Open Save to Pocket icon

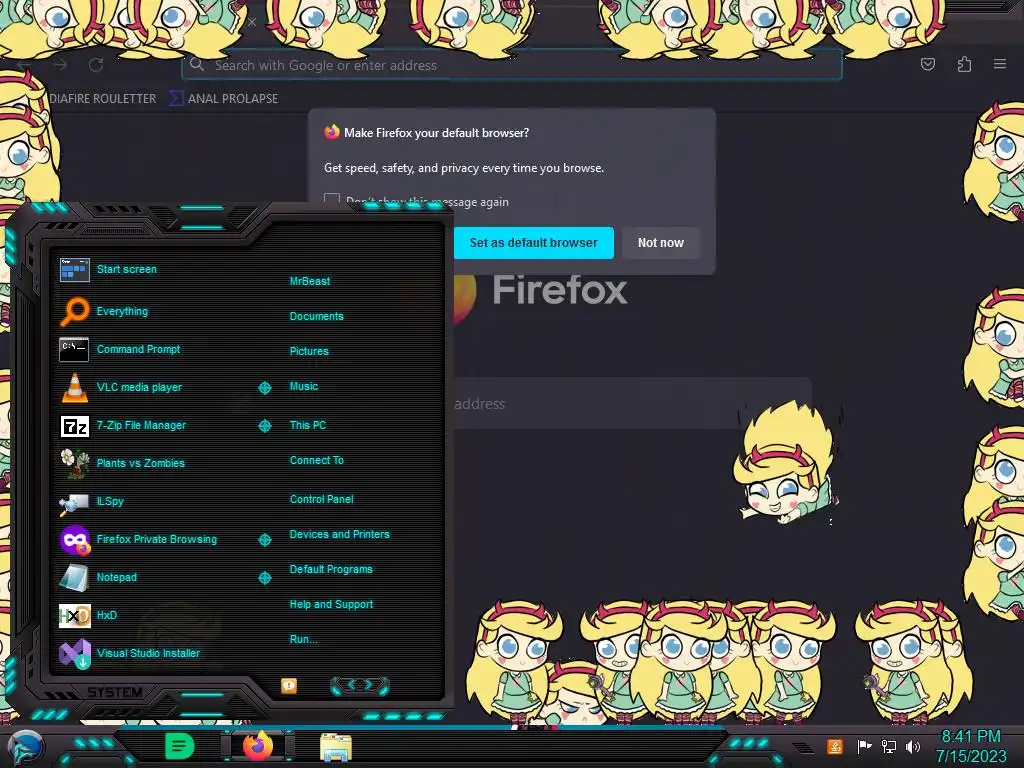(927, 64)
